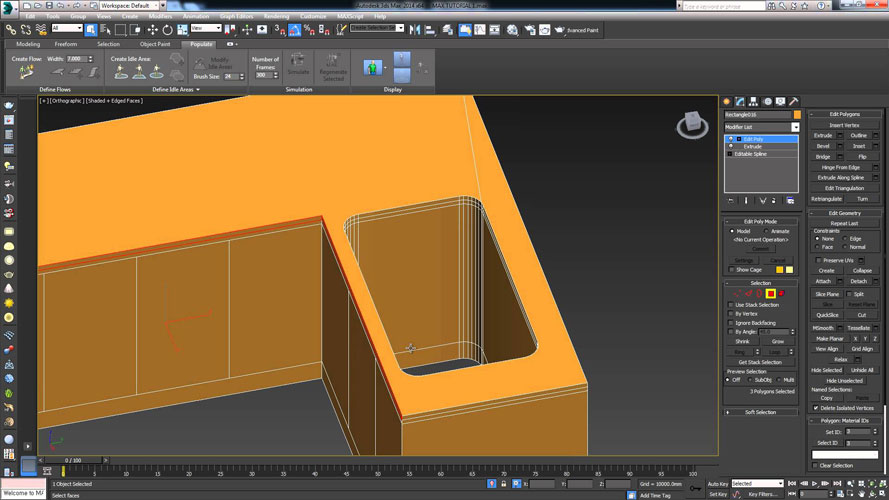The image size is (889, 500).
Task: Click the Bevel button
Action: (823, 146)
